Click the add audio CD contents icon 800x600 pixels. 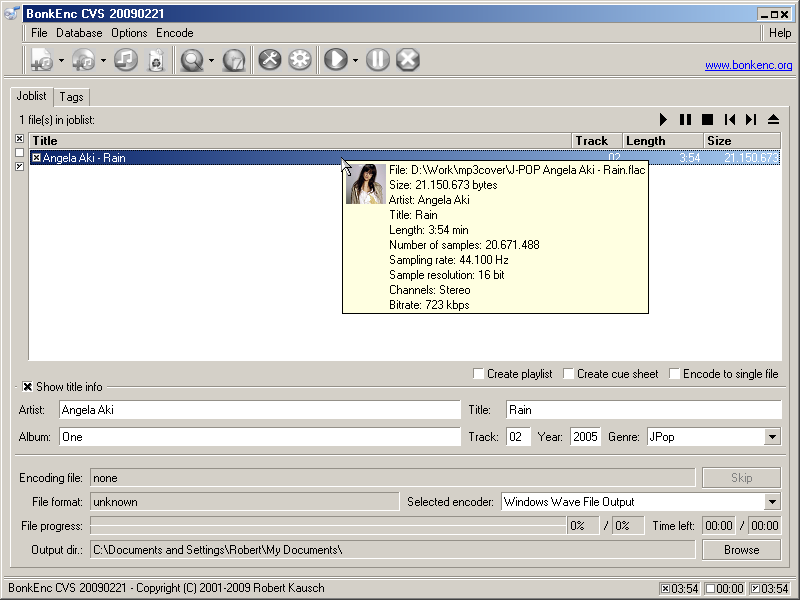point(83,60)
